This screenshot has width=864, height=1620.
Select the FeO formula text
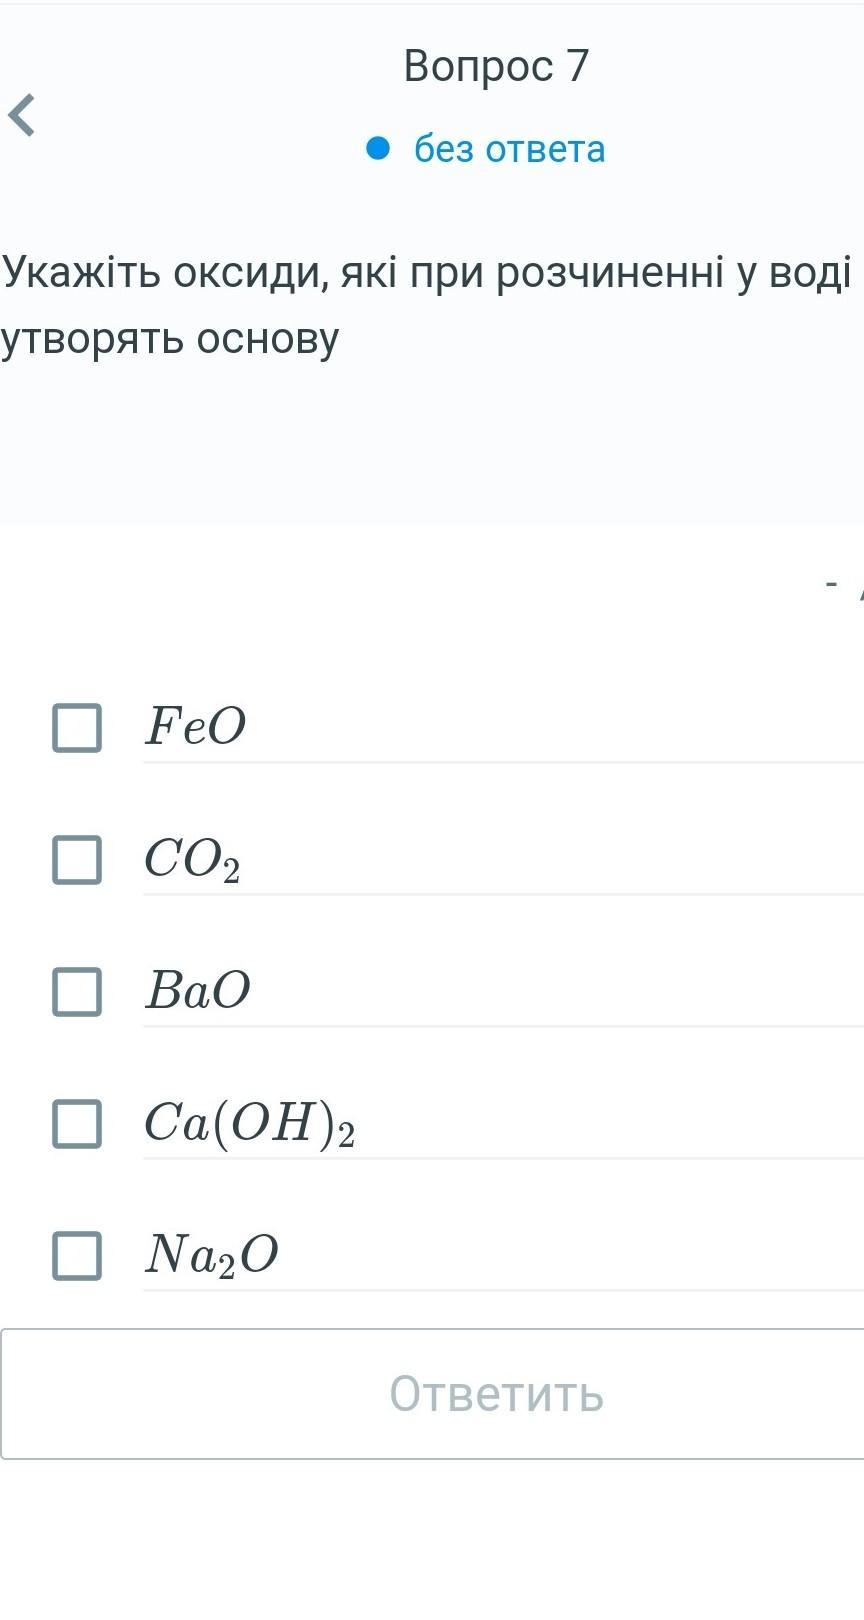pyautogui.click(x=195, y=726)
